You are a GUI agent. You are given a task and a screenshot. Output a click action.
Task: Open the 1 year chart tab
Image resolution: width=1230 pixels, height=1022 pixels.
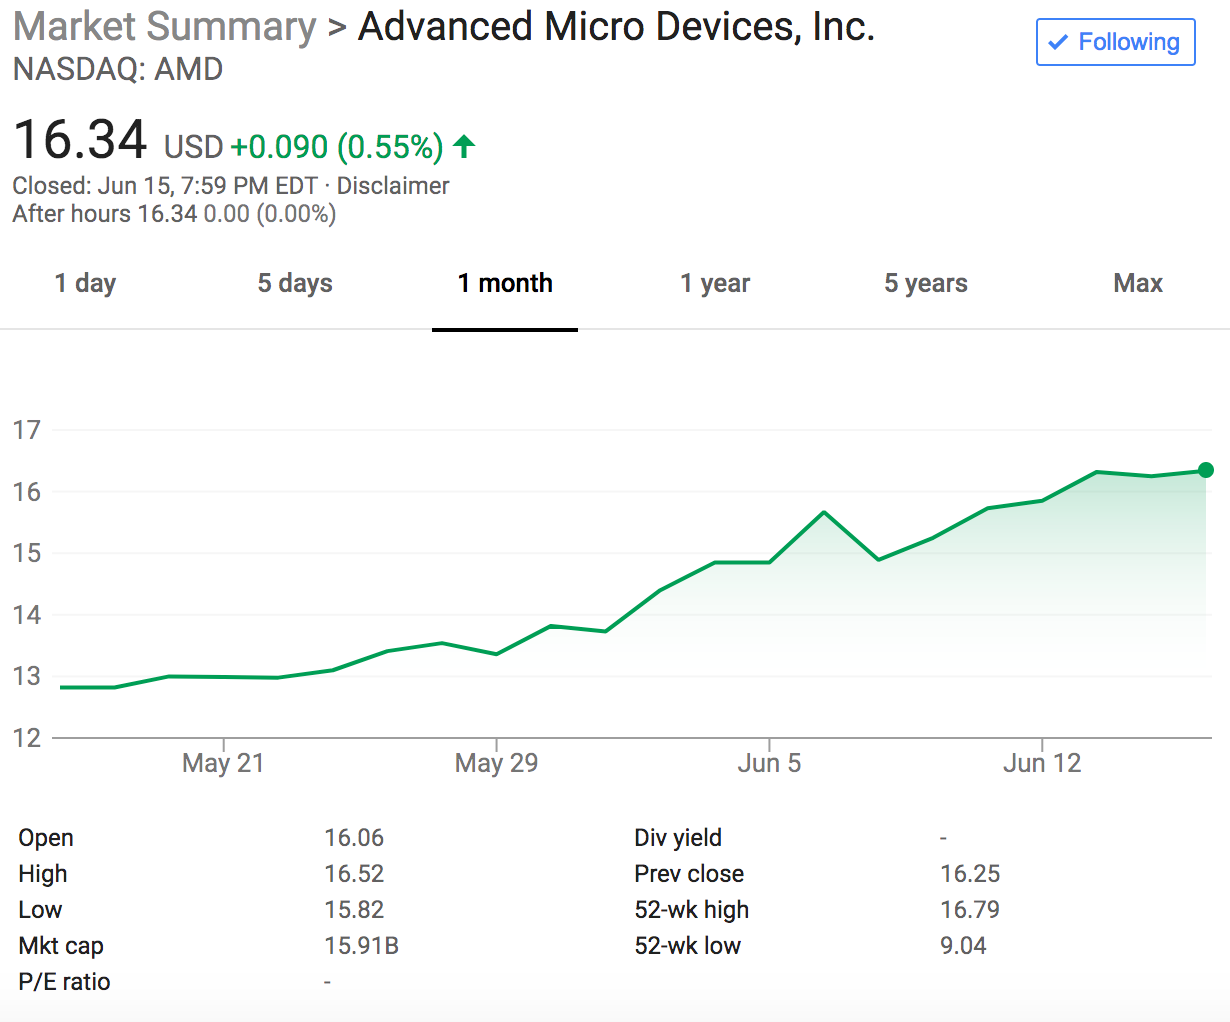click(x=715, y=284)
